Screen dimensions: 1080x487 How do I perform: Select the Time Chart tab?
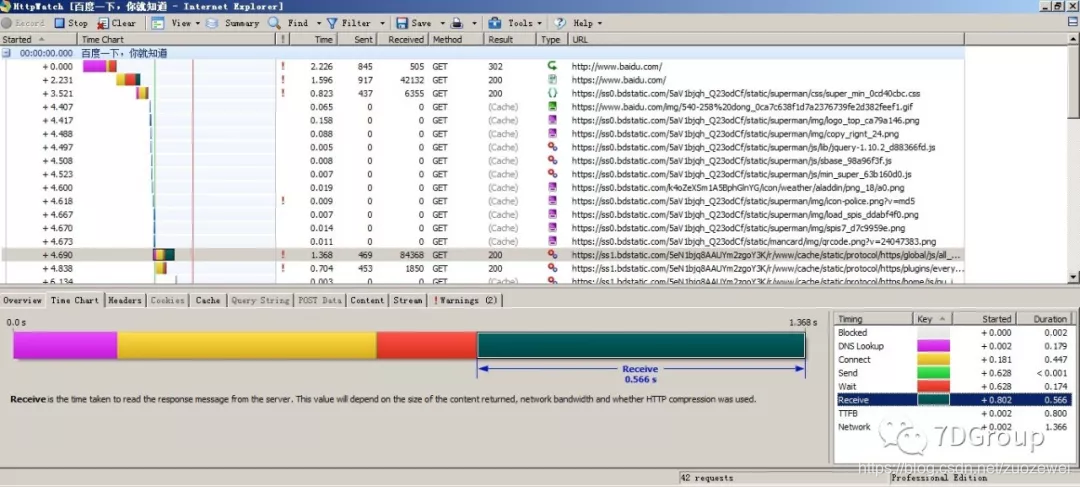point(74,300)
